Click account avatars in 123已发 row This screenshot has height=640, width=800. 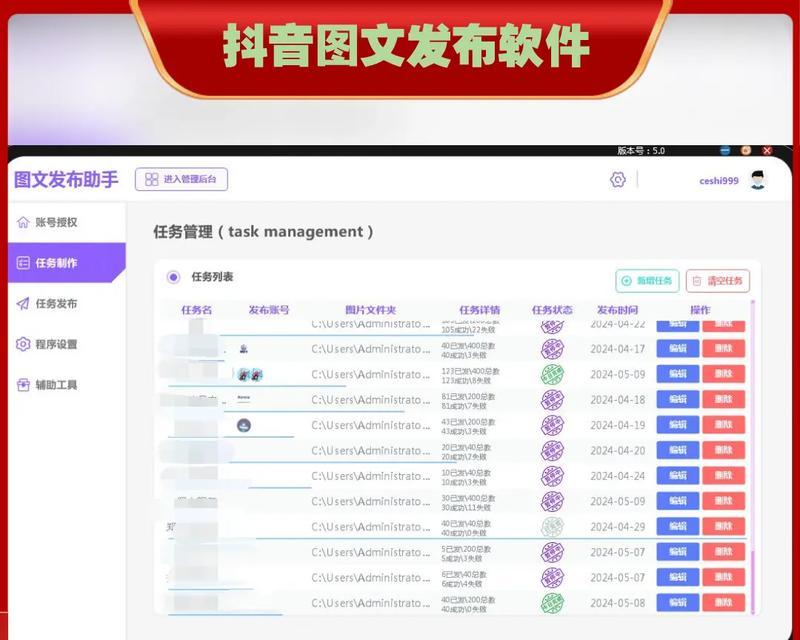tap(249, 375)
